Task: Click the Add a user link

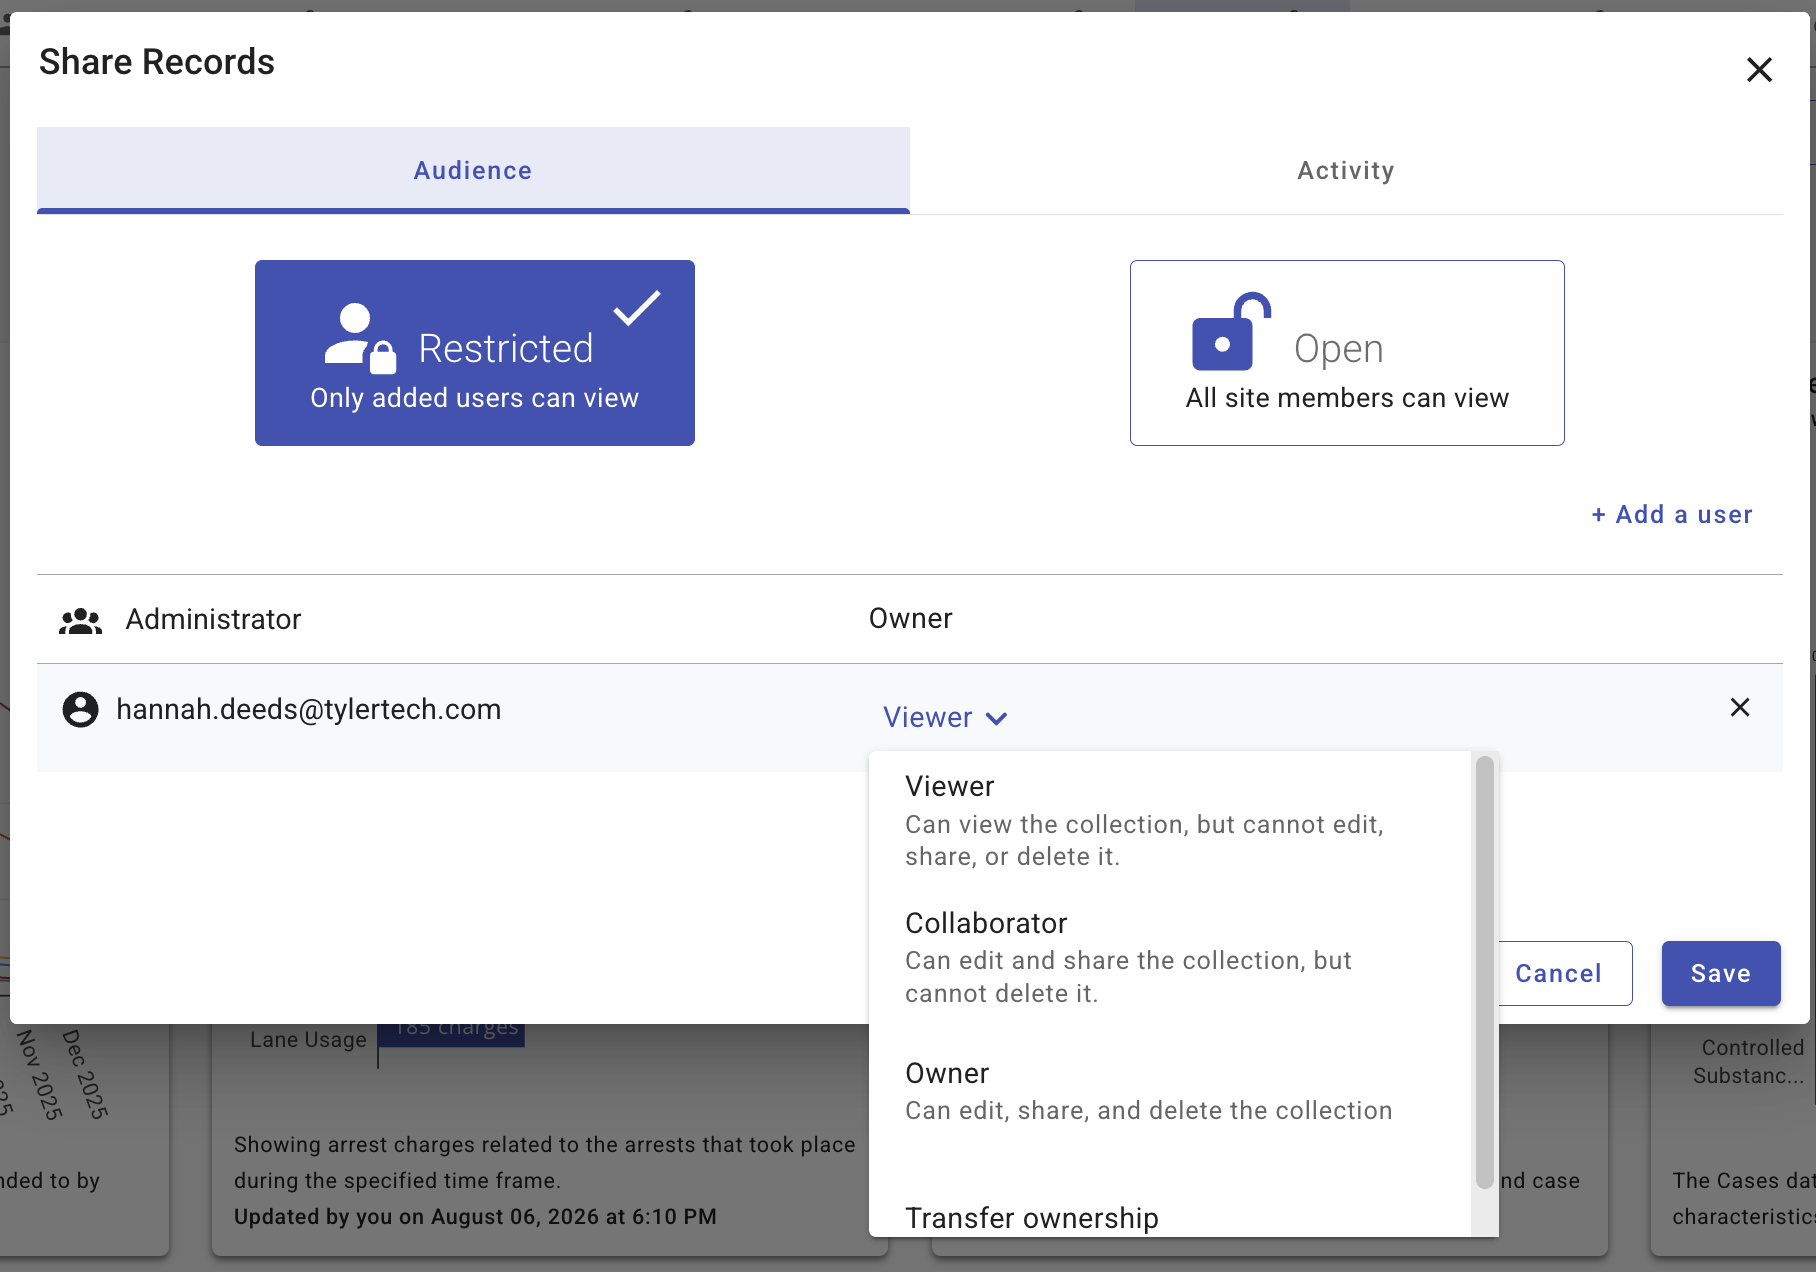Action: click(x=1672, y=514)
